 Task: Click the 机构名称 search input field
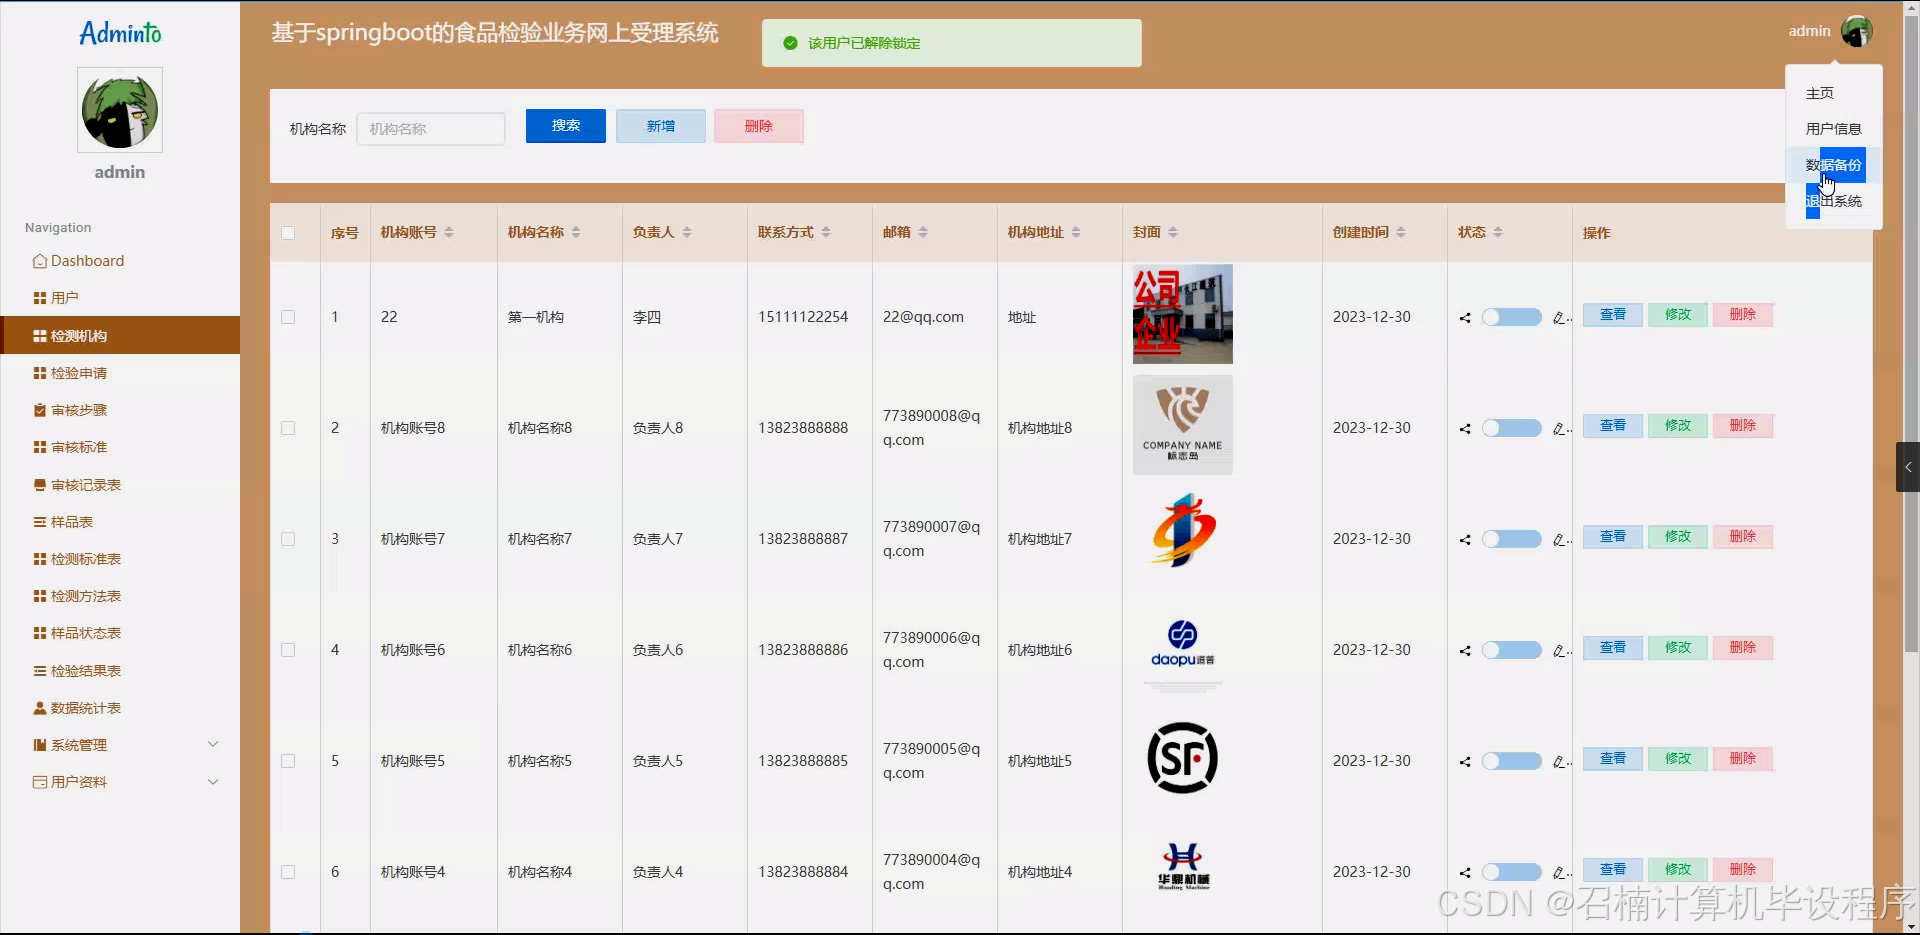431,129
